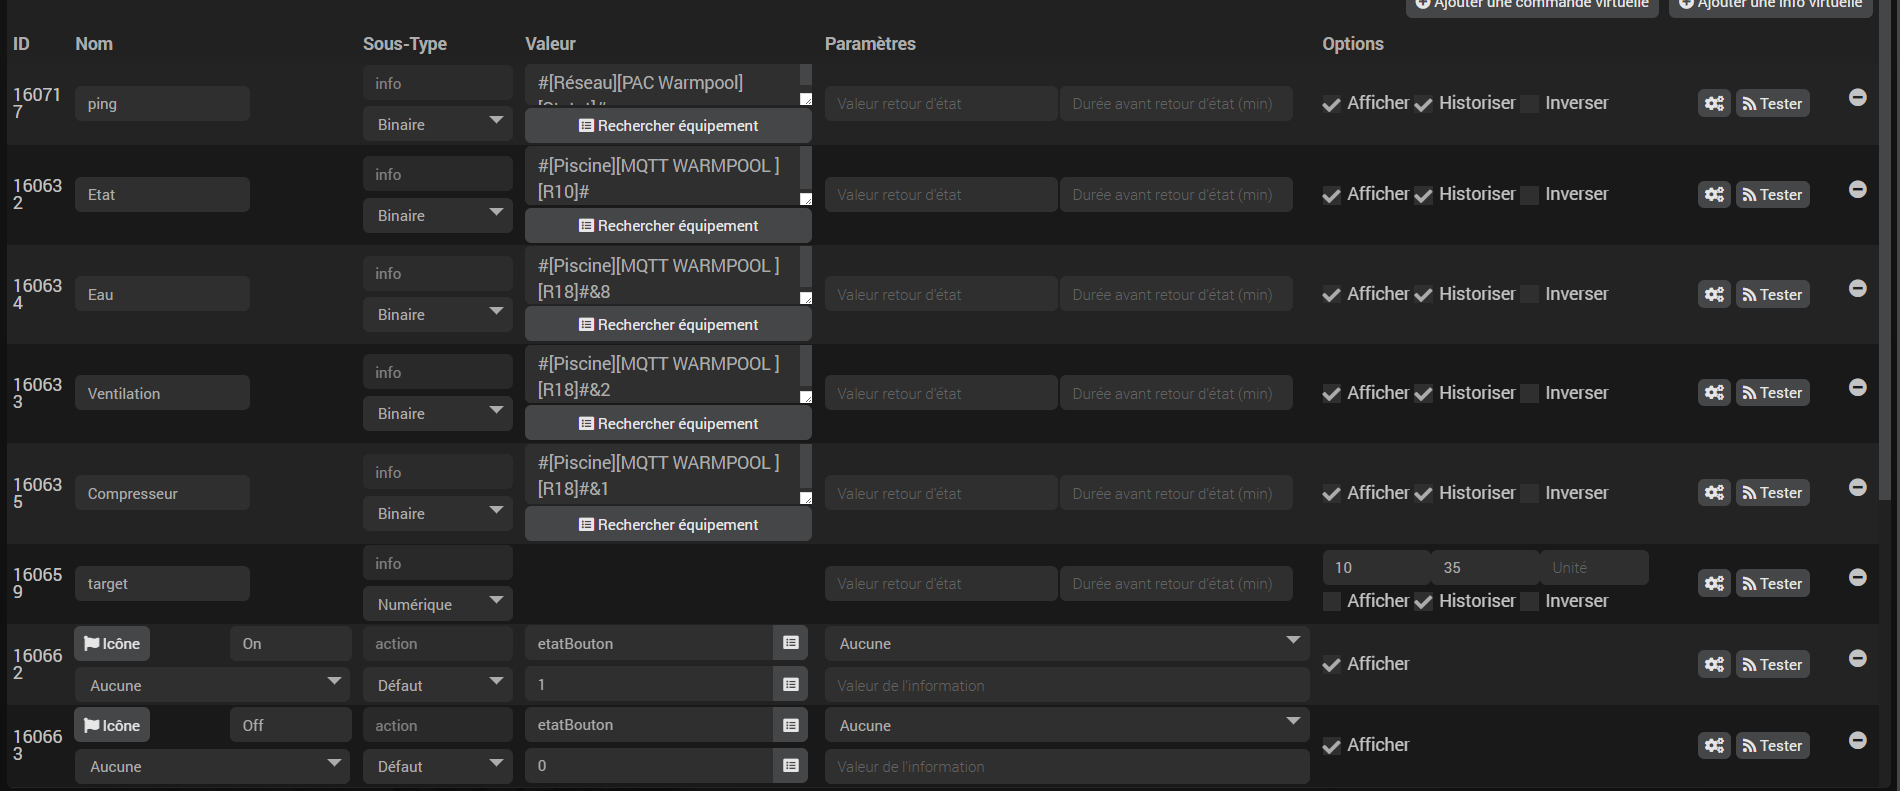The height and width of the screenshot is (791, 1900).
Task: Click list icon beside etatBouton in On row
Action: pos(790,643)
